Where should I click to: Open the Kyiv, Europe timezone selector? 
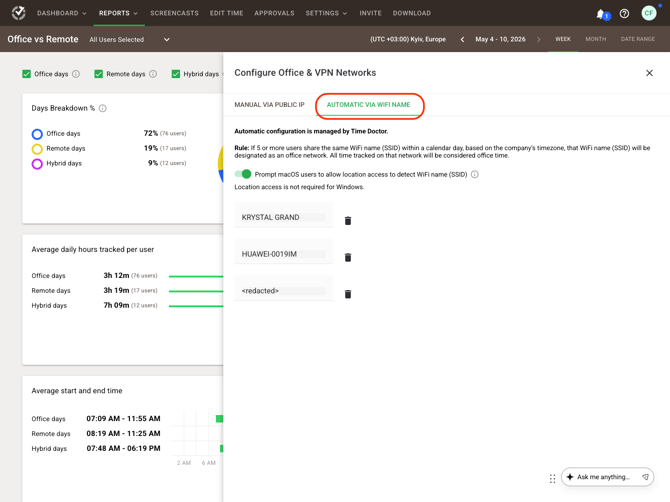point(408,39)
